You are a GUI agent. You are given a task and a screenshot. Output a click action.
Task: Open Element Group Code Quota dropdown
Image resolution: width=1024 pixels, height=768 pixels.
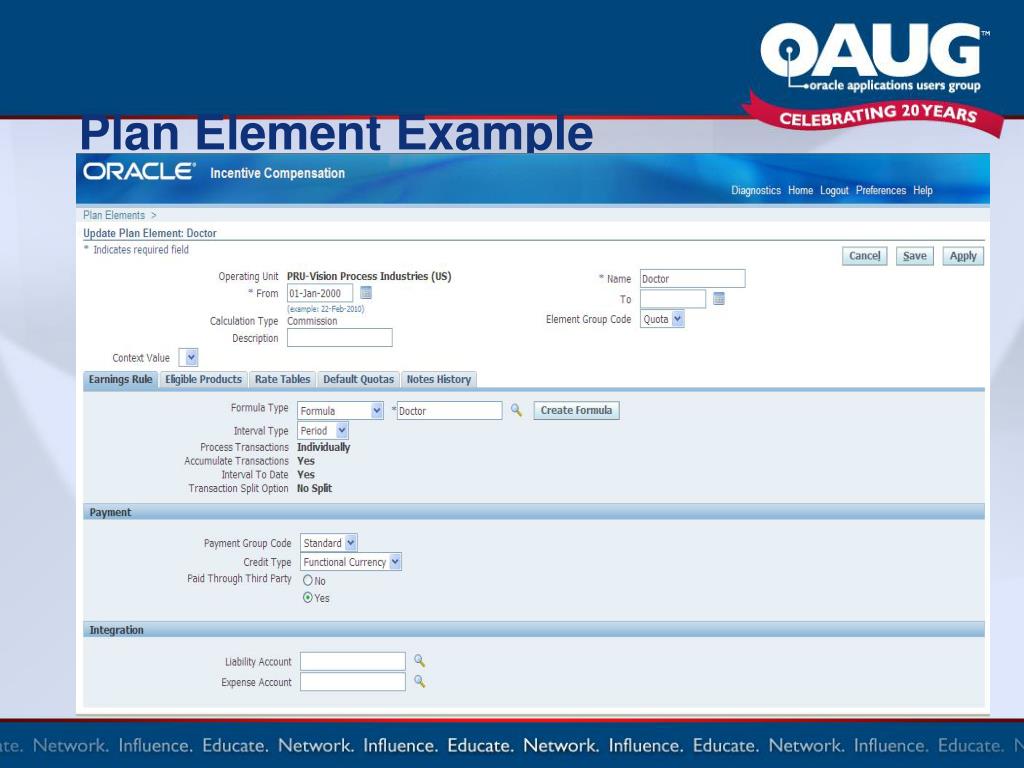(x=662, y=319)
